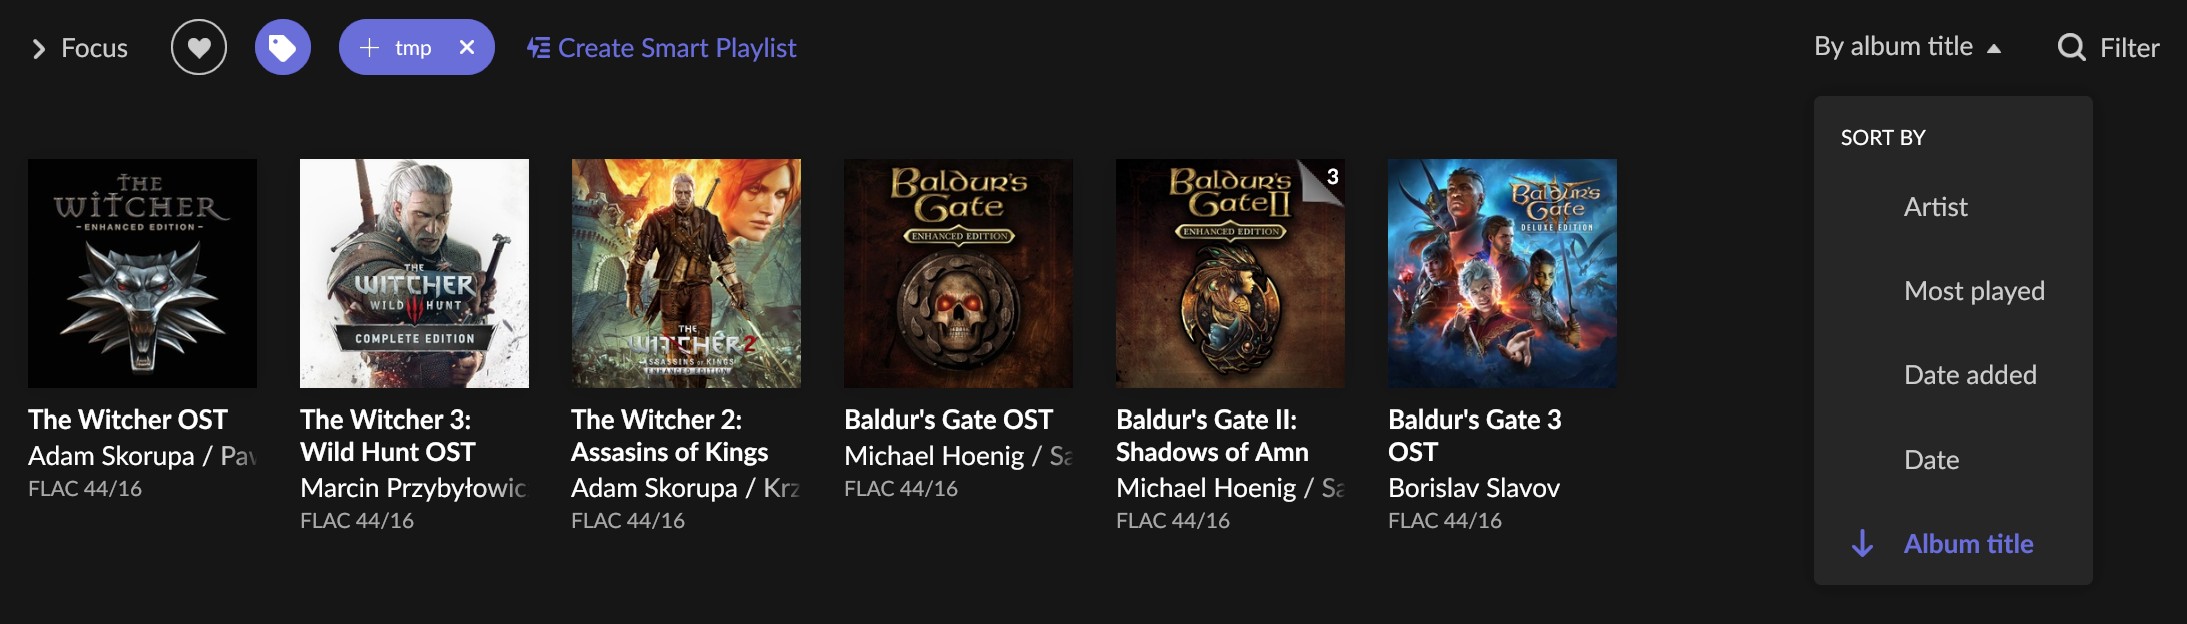Toggle the favorites heart filter

coord(199,47)
